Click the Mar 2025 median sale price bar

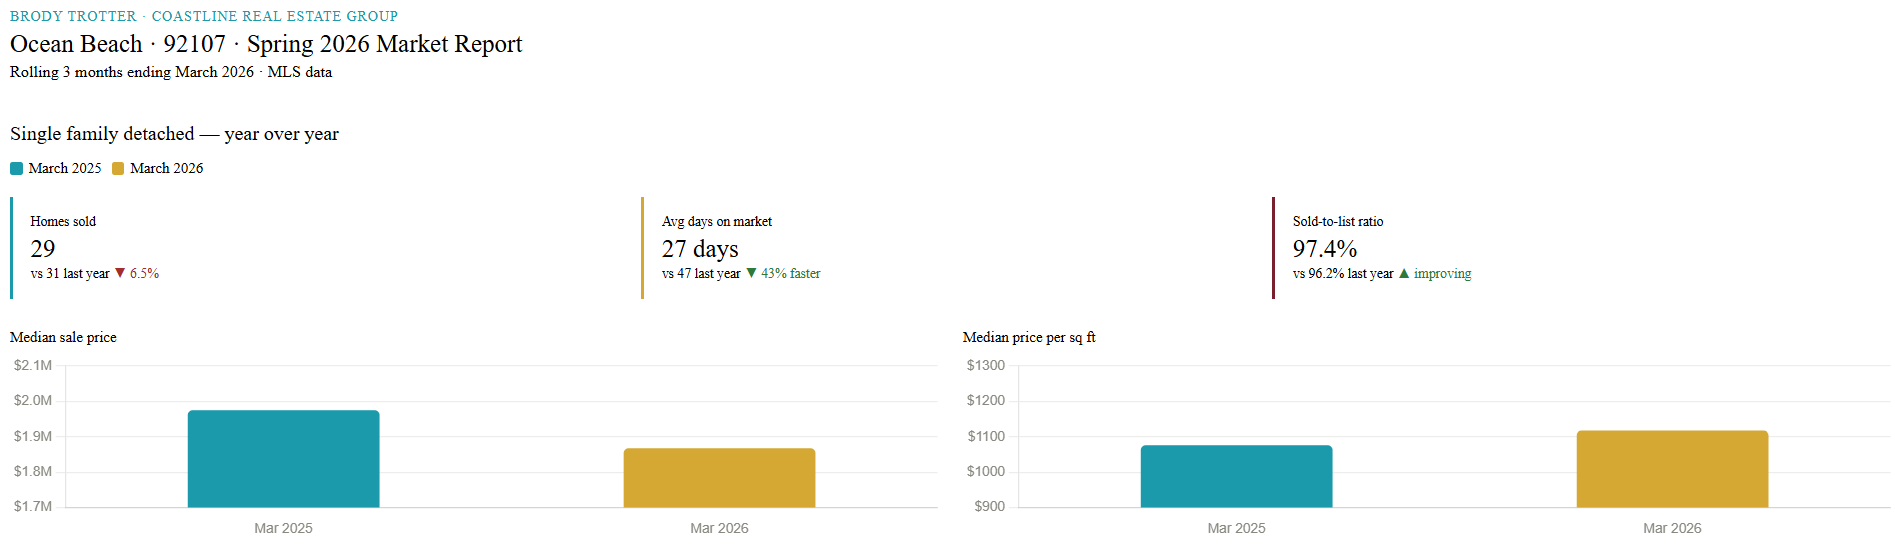pyautogui.click(x=283, y=459)
